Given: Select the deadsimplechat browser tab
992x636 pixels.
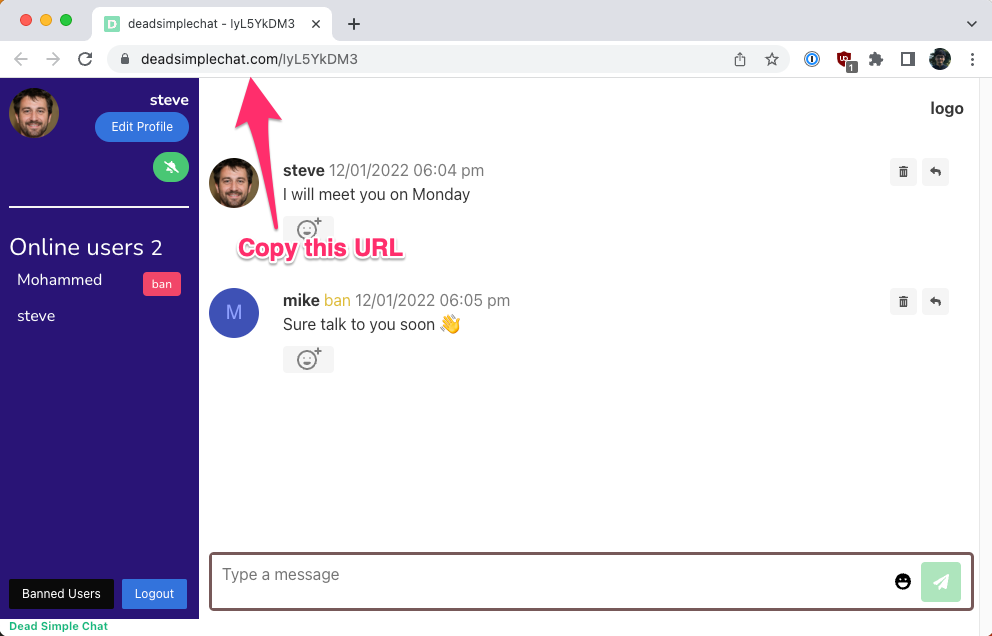Looking at the screenshot, I should click(211, 24).
